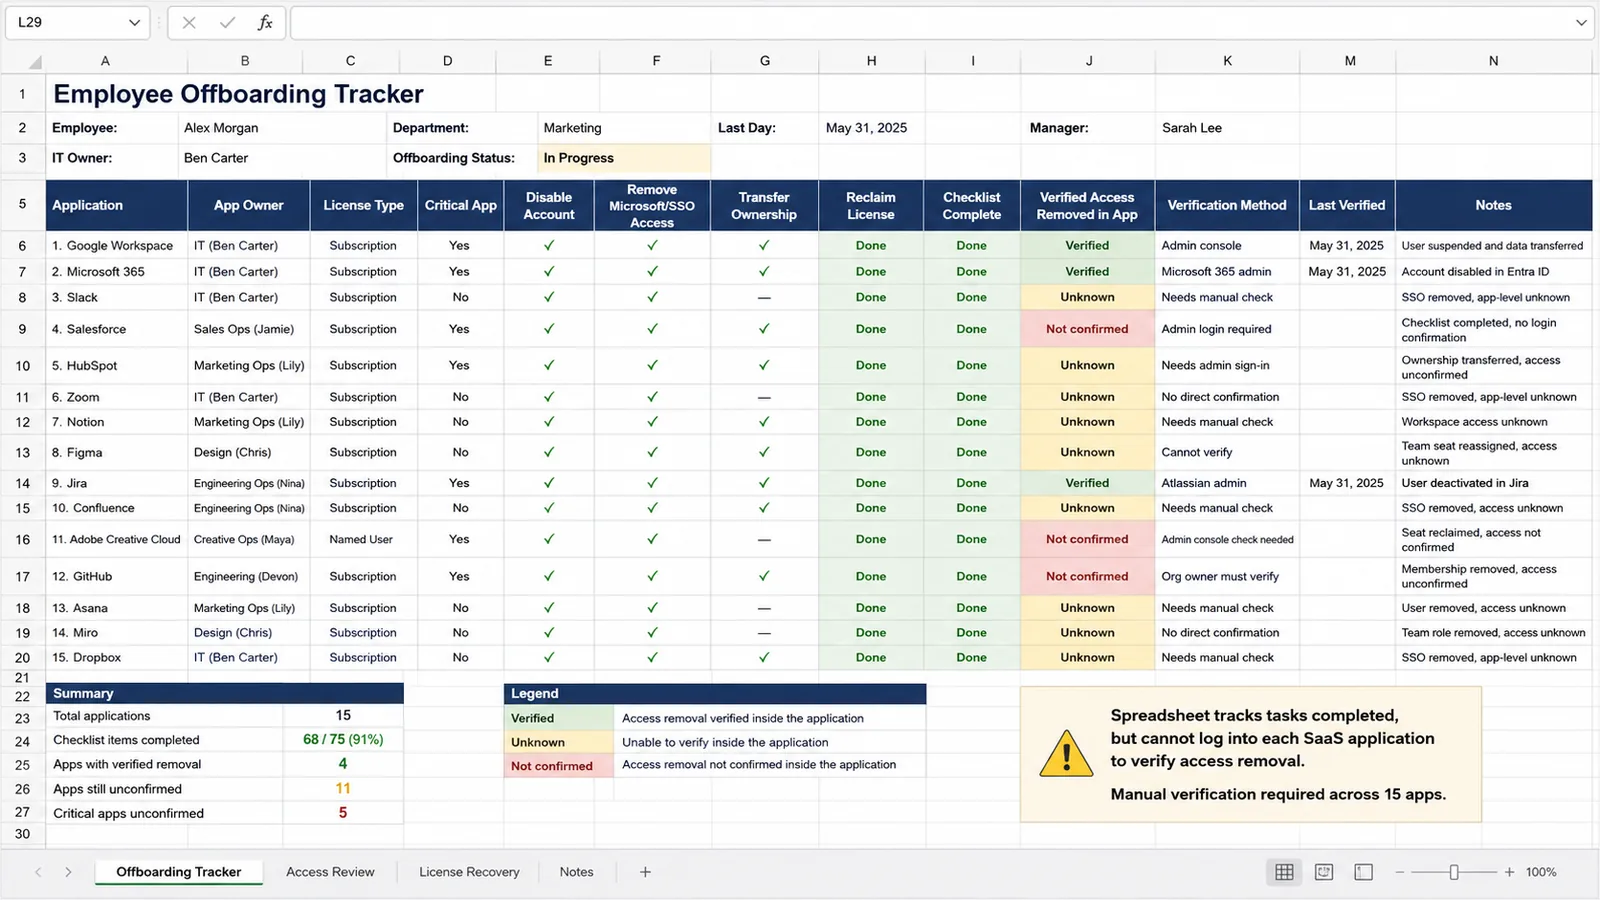Open the insert function fx icon

(x=265, y=22)
